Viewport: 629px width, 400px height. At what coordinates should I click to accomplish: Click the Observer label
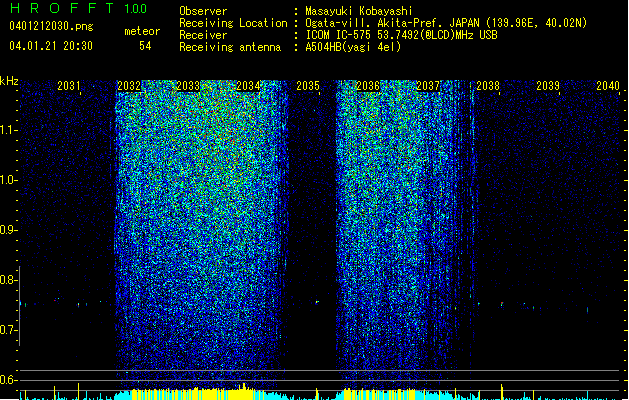point(203,11)
